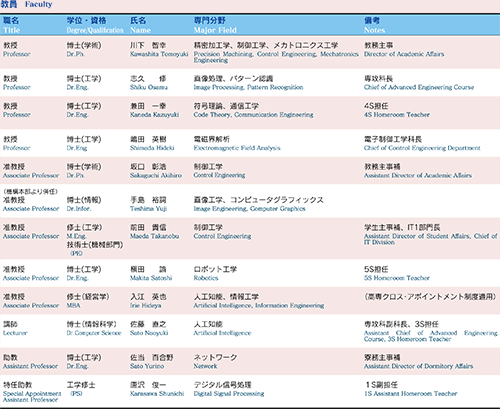The width and height of the screenshot is (500, 409).
Task: Click Maeda Takanobu name
Action: click(x=154, y=236)
